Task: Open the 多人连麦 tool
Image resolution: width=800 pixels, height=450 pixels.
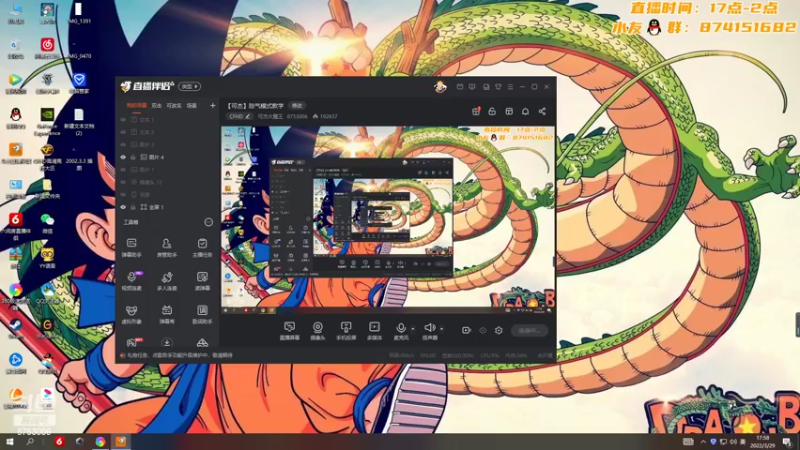Action: tap(167, 281)
